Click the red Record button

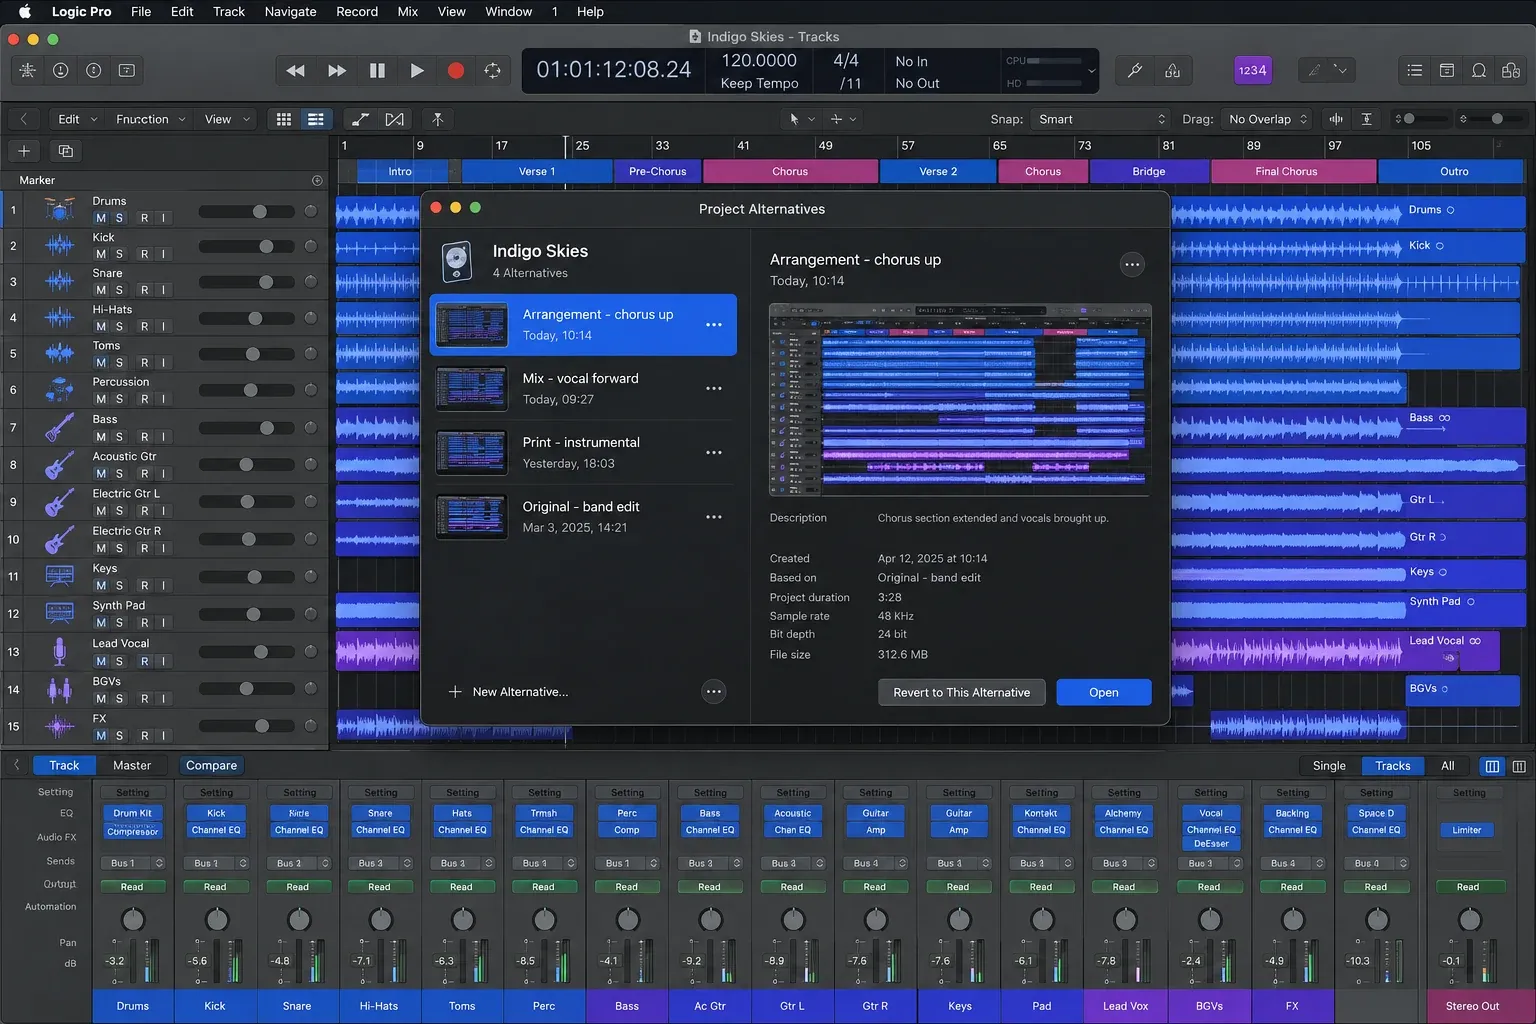[x=456, y=70]
